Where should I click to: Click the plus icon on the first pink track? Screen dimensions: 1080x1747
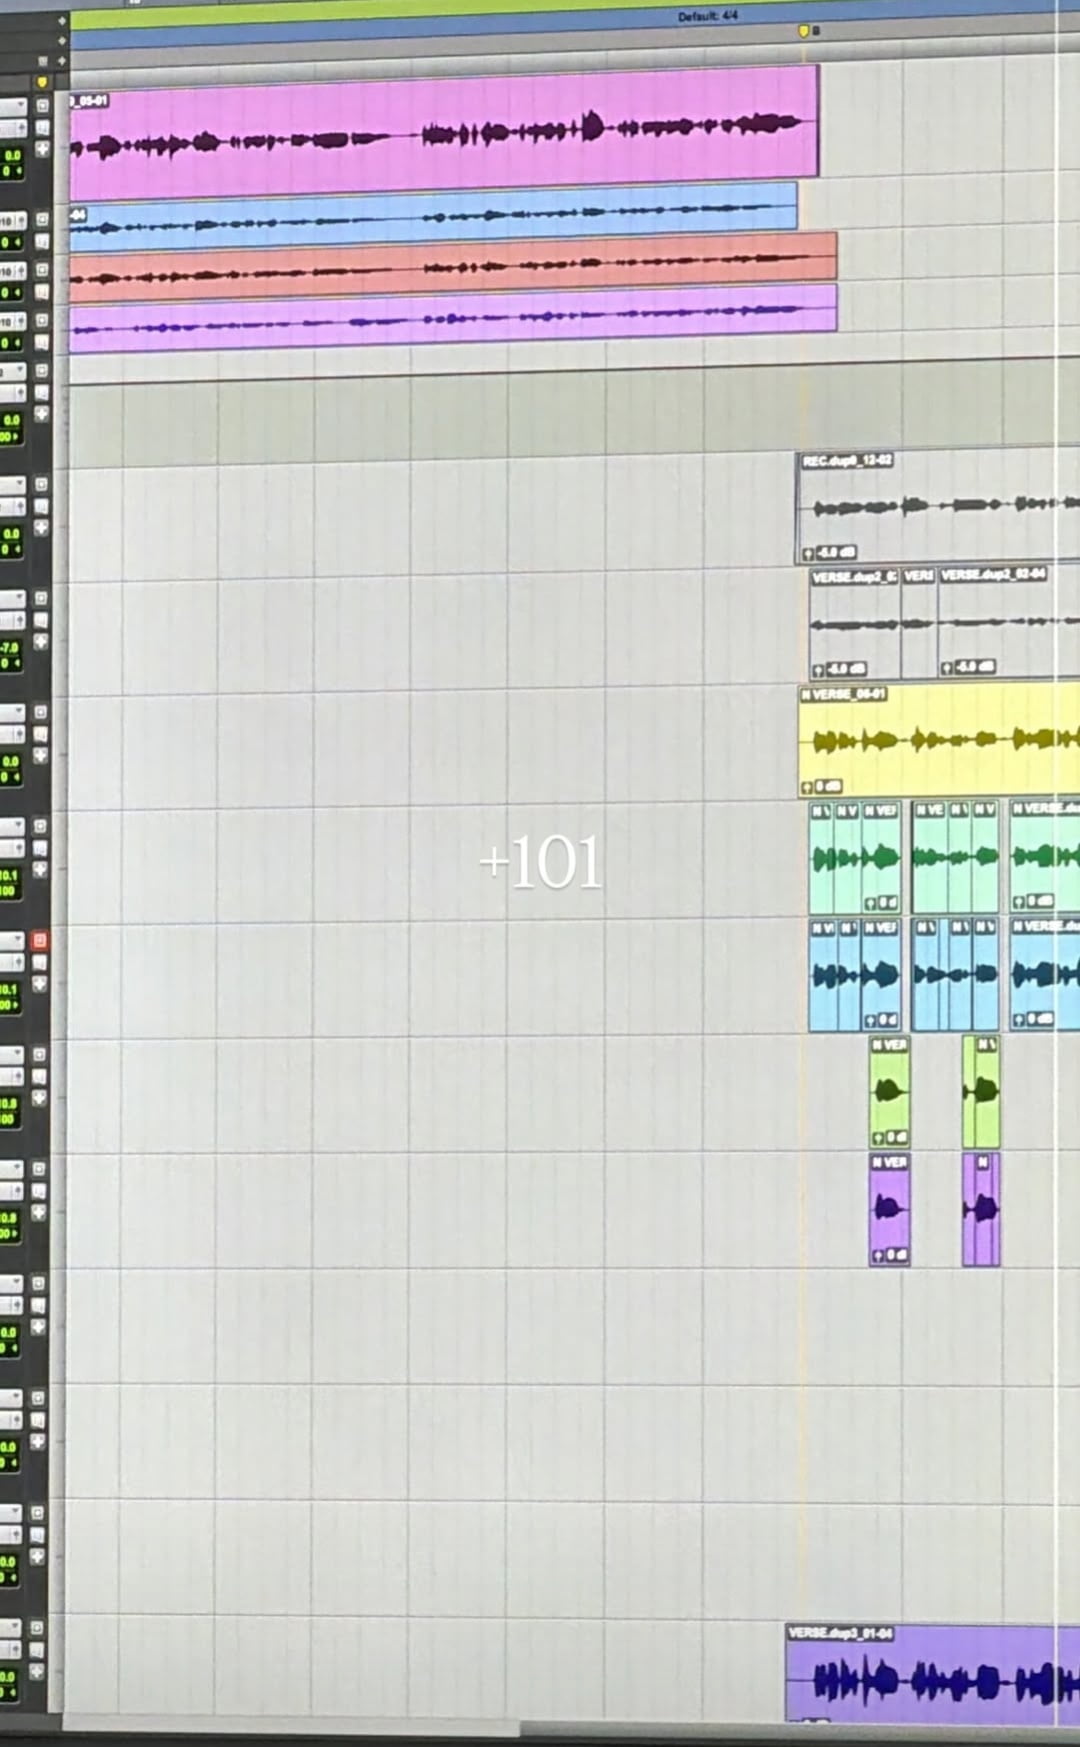[42, 149]
